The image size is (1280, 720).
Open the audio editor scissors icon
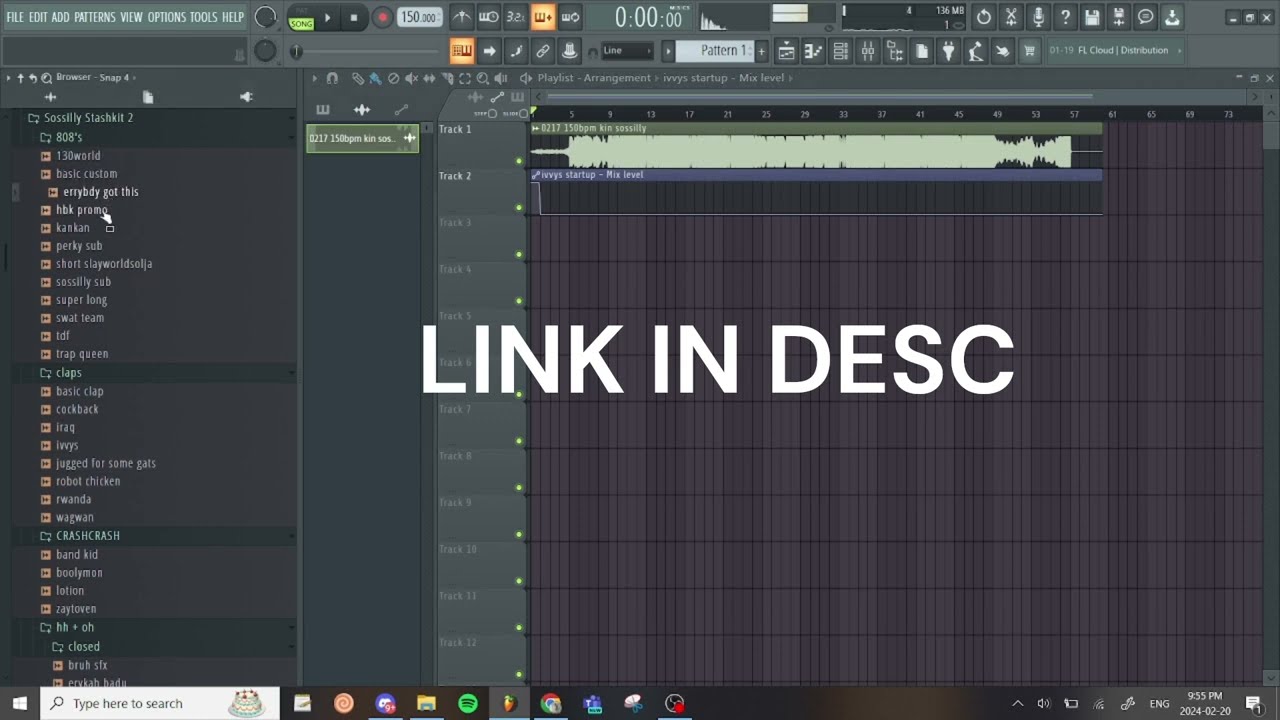pyautogui.click(x=1011, y=17)
